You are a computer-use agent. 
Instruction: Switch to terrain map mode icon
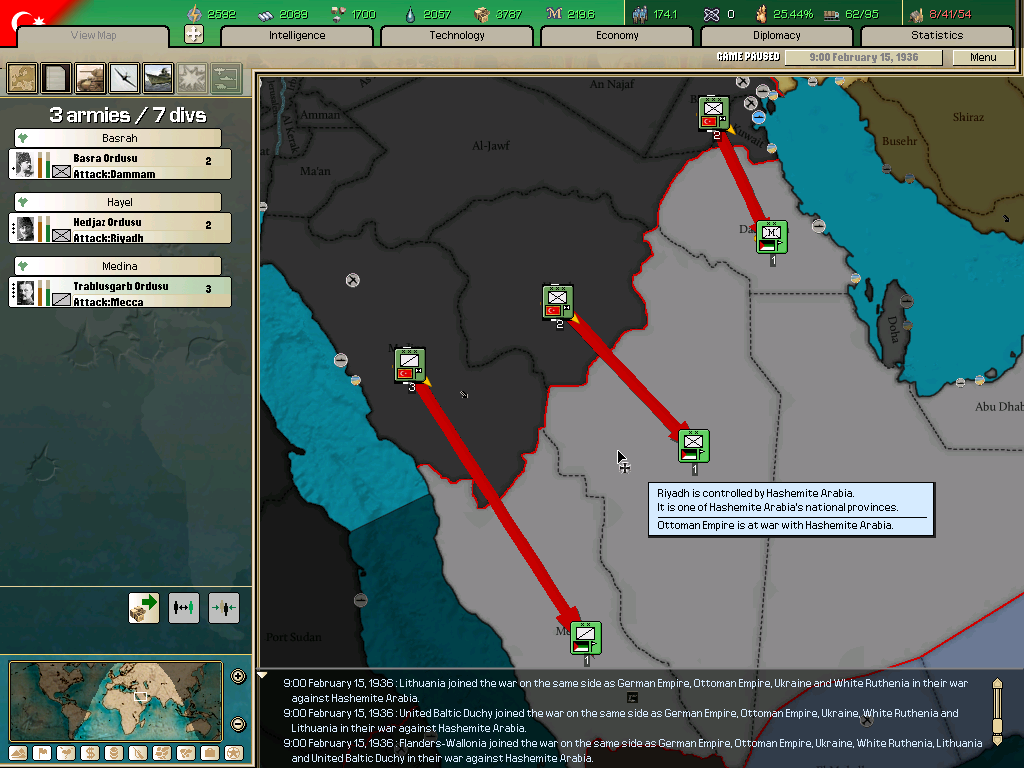click(17, 752)
